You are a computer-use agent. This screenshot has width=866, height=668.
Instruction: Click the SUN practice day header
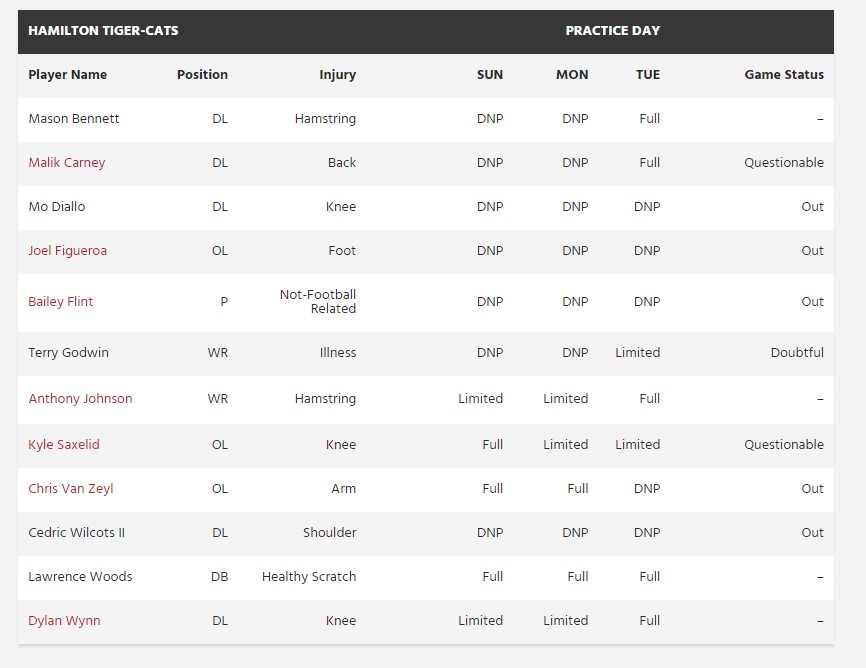point(490,75)
